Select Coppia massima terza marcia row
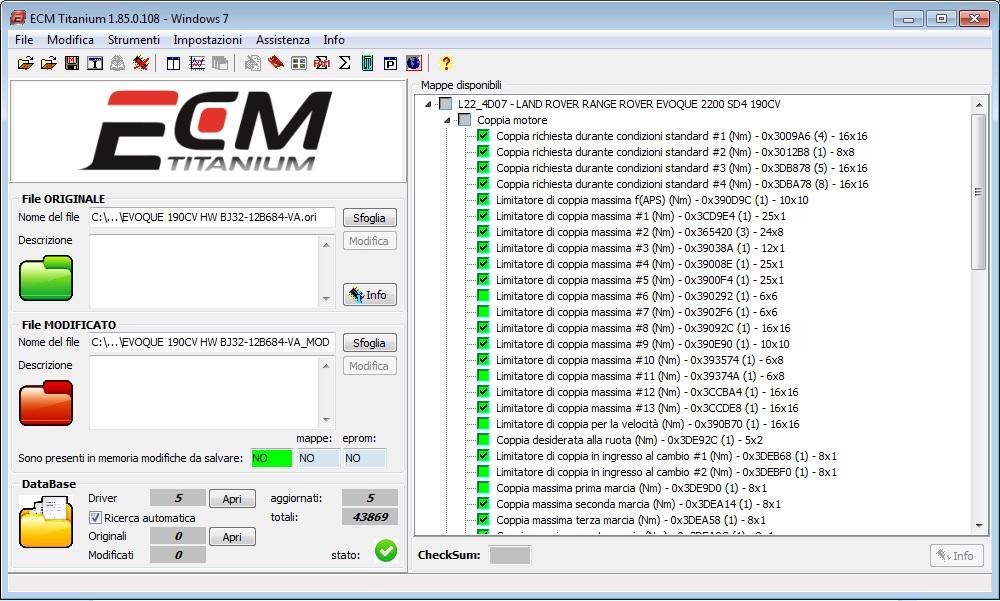This screenshot has height=601, width=1000. tap(631, 520)
